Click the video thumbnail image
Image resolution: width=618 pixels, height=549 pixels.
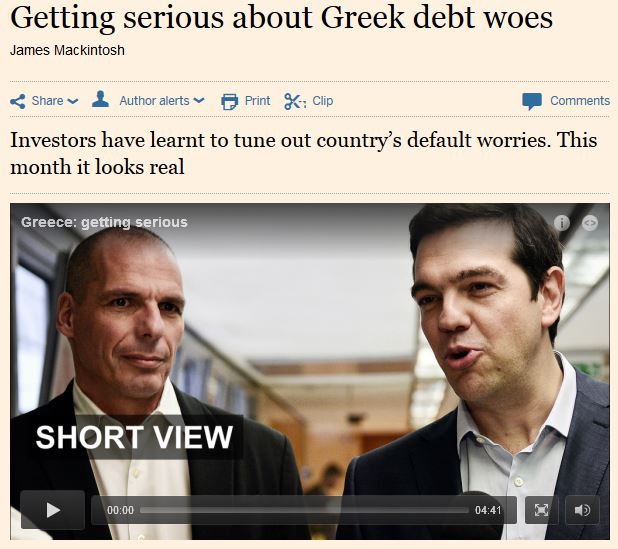pyautogui.click(x=310, y=347)
